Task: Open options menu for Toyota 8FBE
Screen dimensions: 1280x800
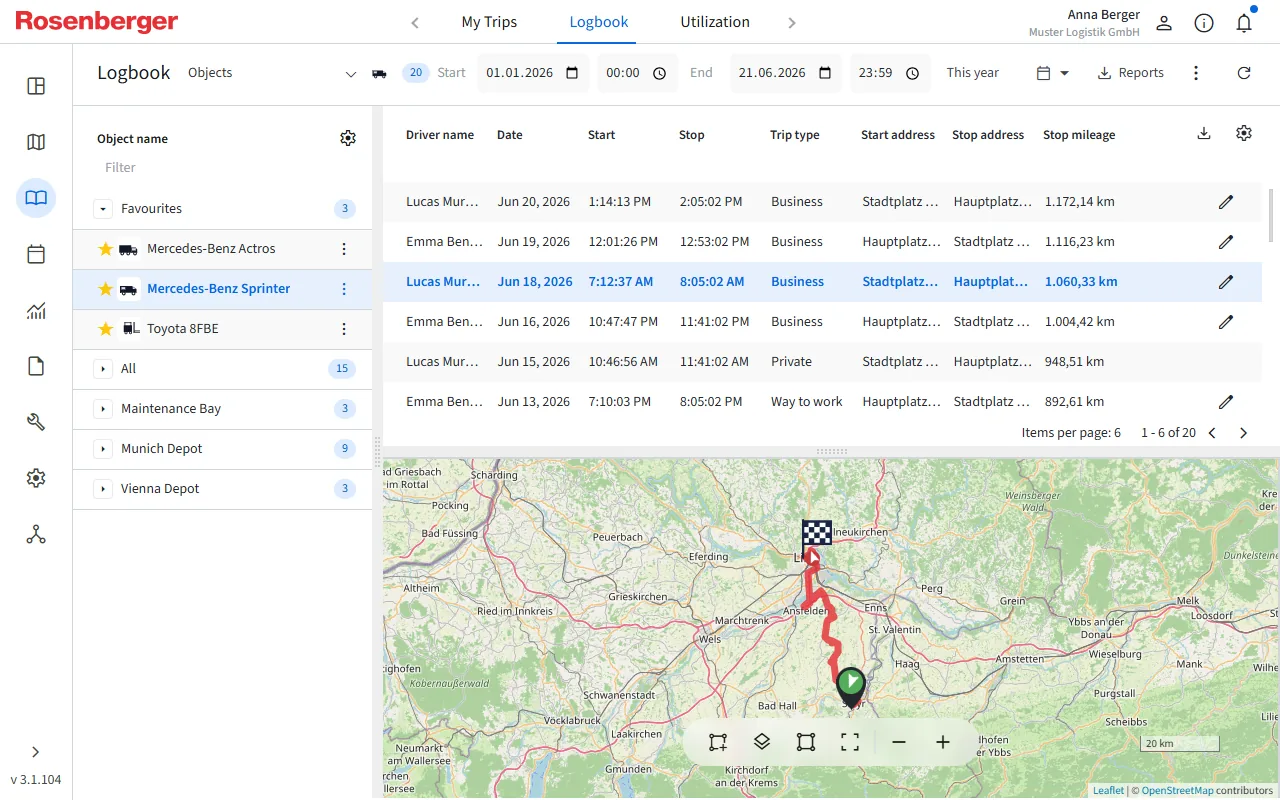Action: [344, 329]
